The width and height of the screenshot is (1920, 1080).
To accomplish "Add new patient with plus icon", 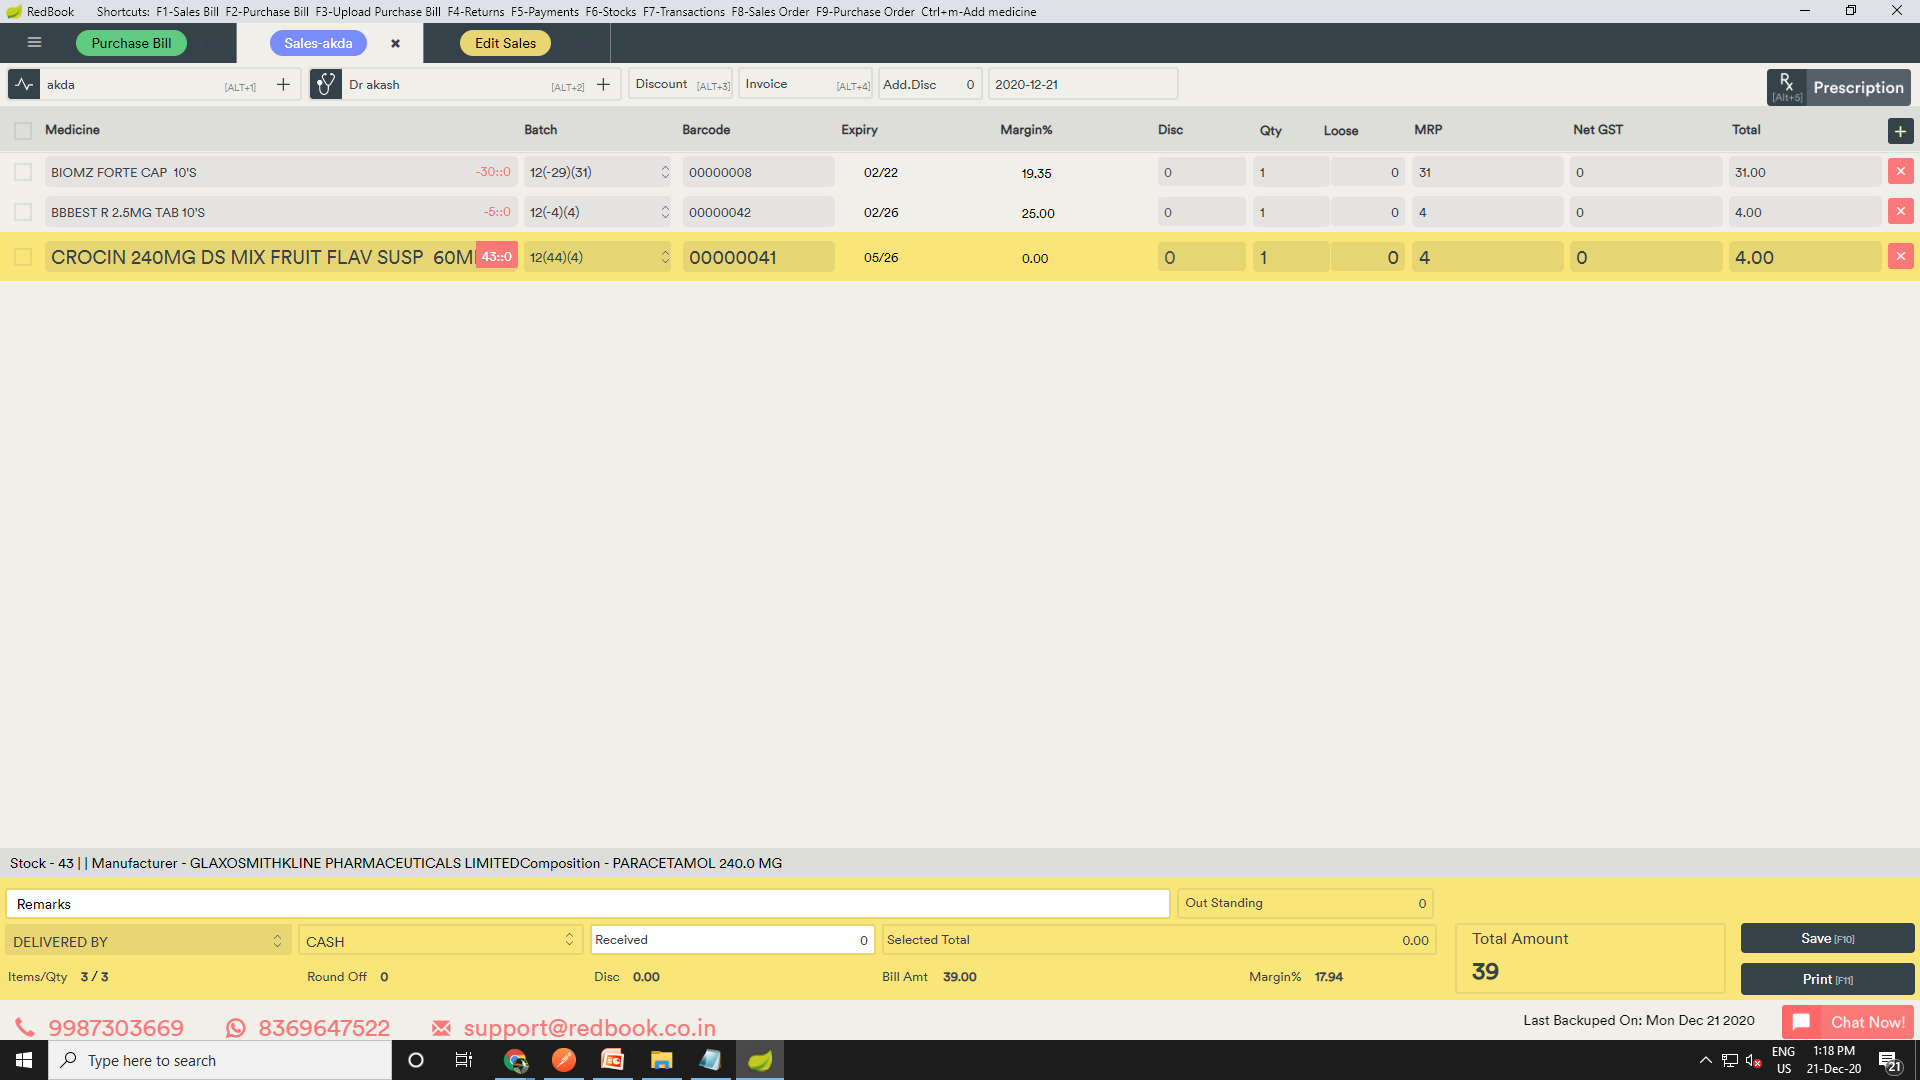I will (283, 85).
